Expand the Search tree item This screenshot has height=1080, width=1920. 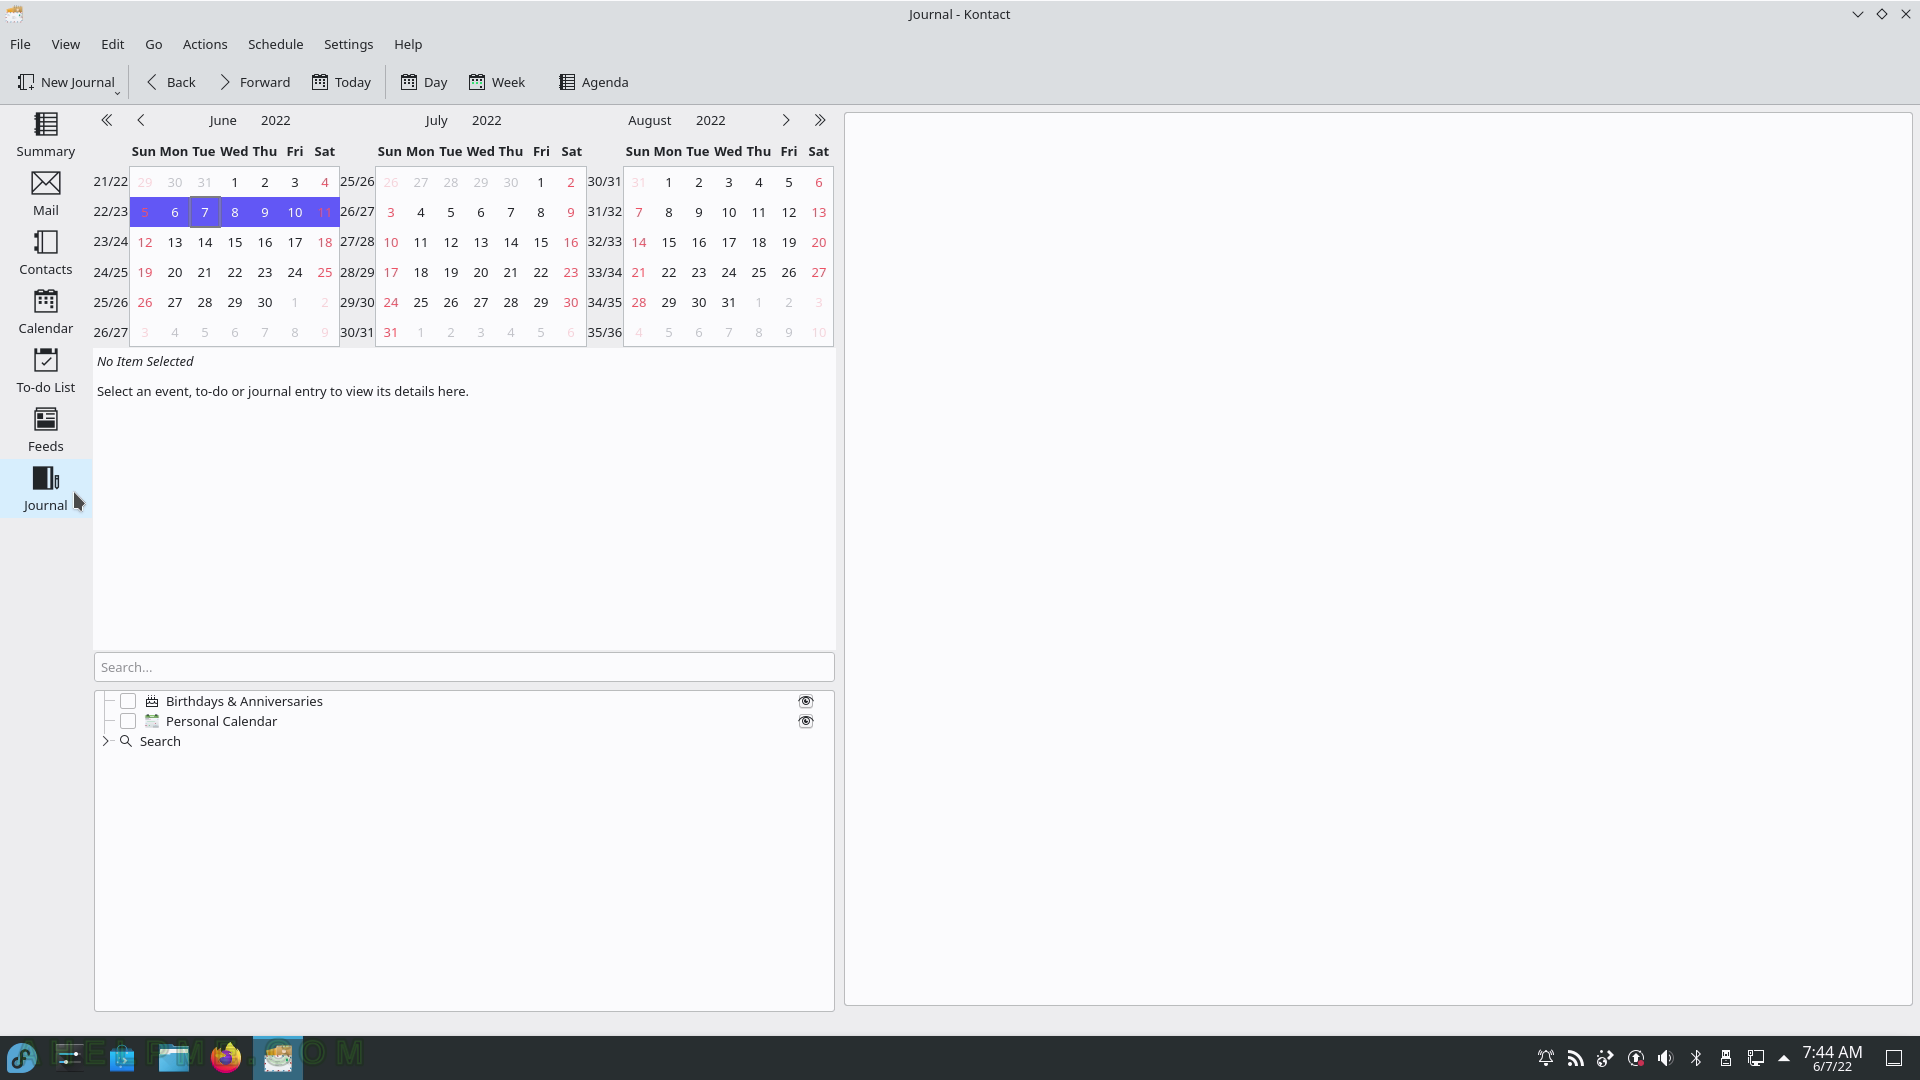pos(106,741)
